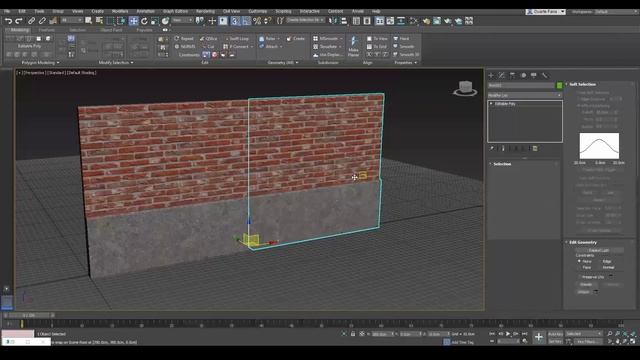Toggle the Spinner Snap button
640x360 pixels.
[x=267, y=21]
